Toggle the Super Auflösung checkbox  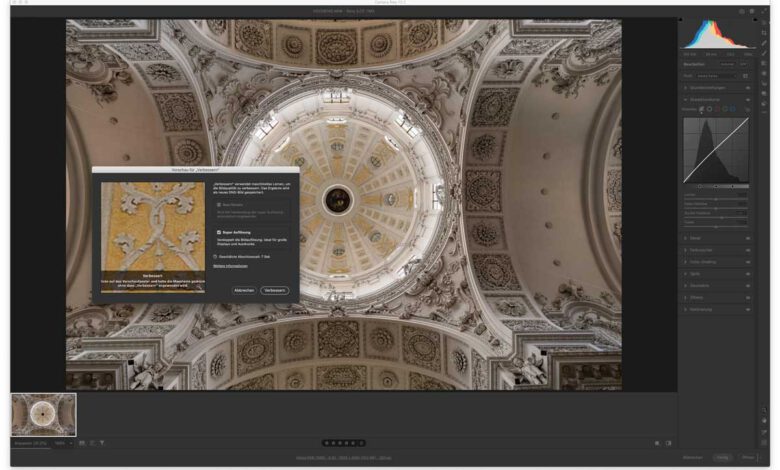(219, 232)
